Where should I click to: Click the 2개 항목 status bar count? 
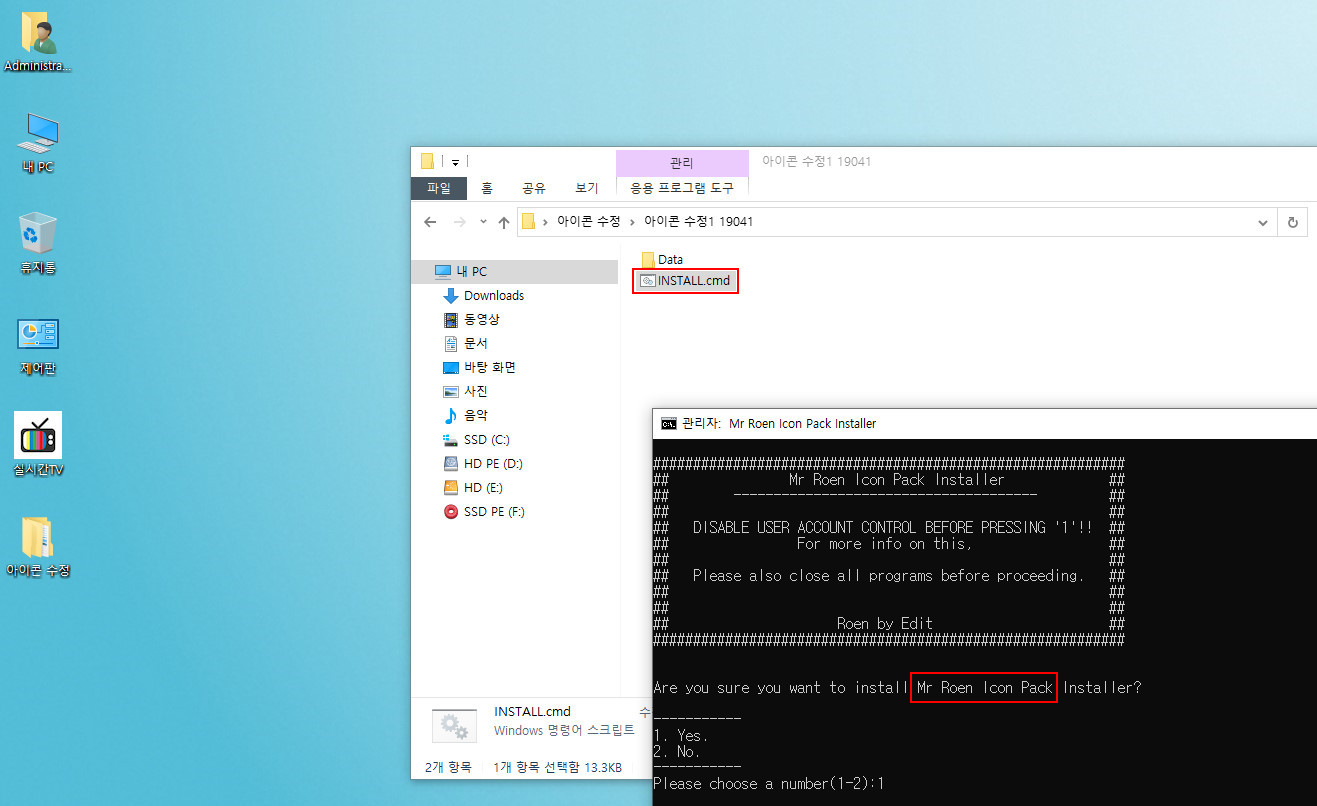(x=447, y=768)
